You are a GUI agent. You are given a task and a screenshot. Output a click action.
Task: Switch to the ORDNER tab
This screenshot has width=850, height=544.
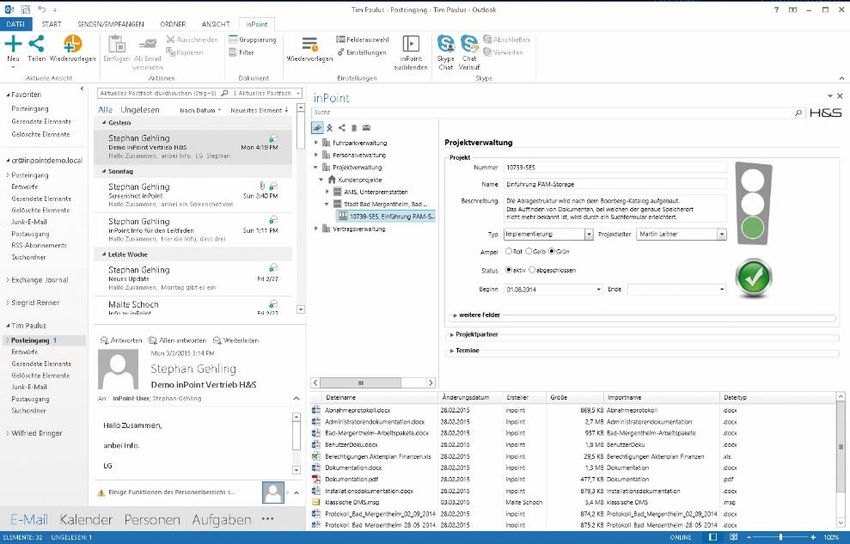coord(173,24)
